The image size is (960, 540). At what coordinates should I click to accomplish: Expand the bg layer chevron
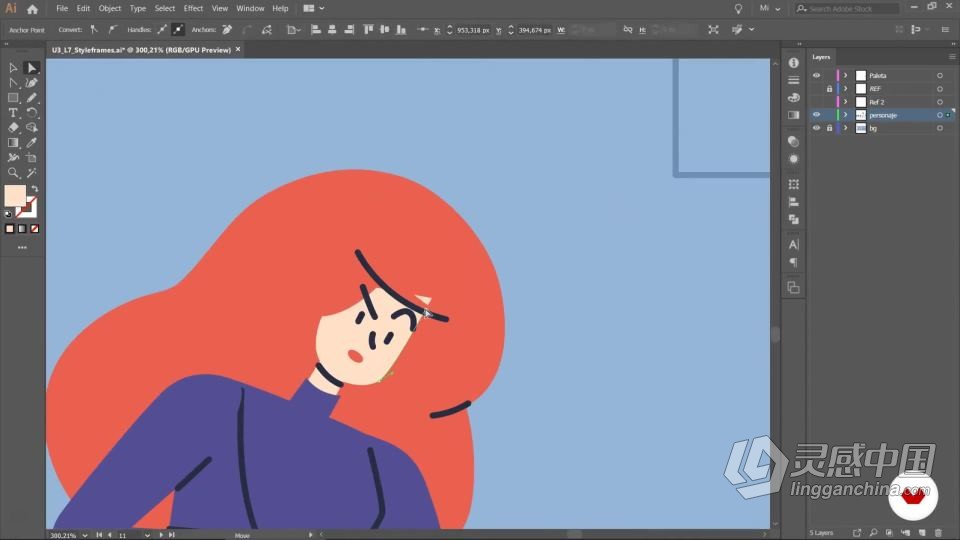pyautogui.click(x=846, y=128)
